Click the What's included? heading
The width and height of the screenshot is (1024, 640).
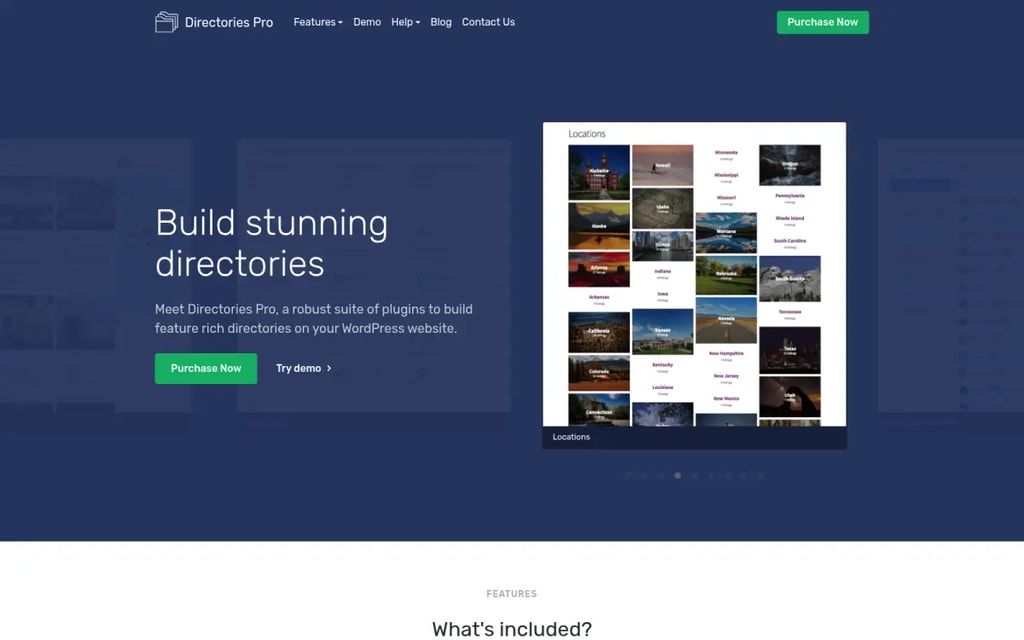(x=512, y=628)
